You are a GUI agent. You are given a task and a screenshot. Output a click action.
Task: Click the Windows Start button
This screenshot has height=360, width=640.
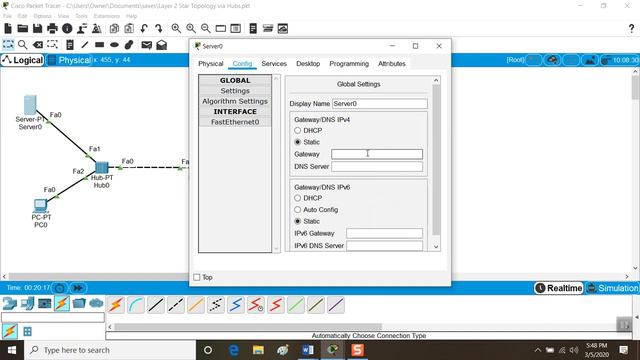pyautogui.click(x=12, y=350)
